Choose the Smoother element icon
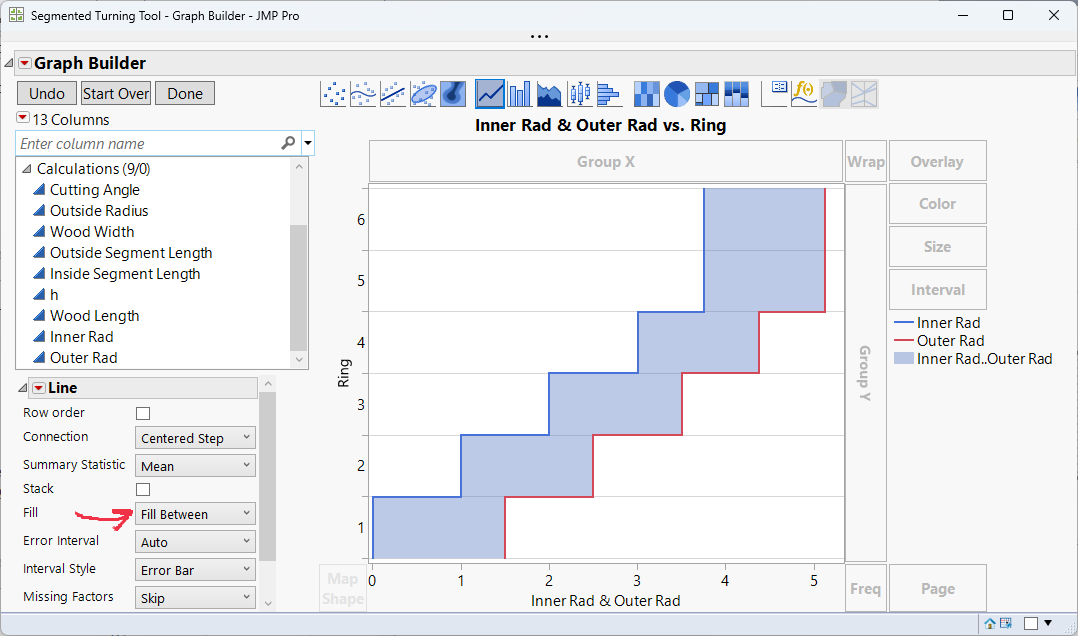The height and width of the screenshot is (636, 1078). pyautogui.click(x=364, y=93)
